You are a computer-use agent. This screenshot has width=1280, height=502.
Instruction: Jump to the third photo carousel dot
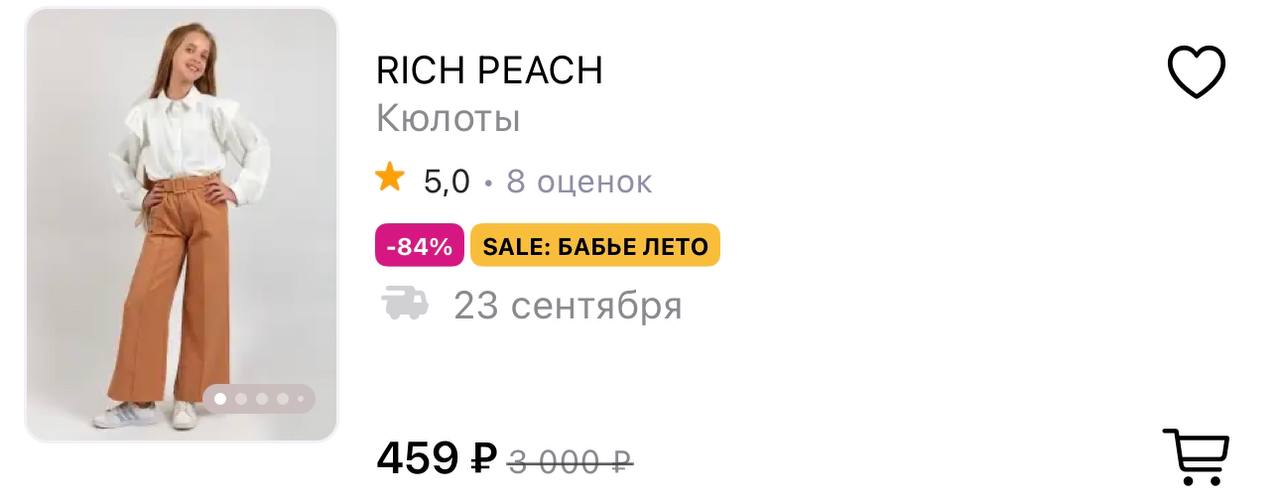coord(262,399)
